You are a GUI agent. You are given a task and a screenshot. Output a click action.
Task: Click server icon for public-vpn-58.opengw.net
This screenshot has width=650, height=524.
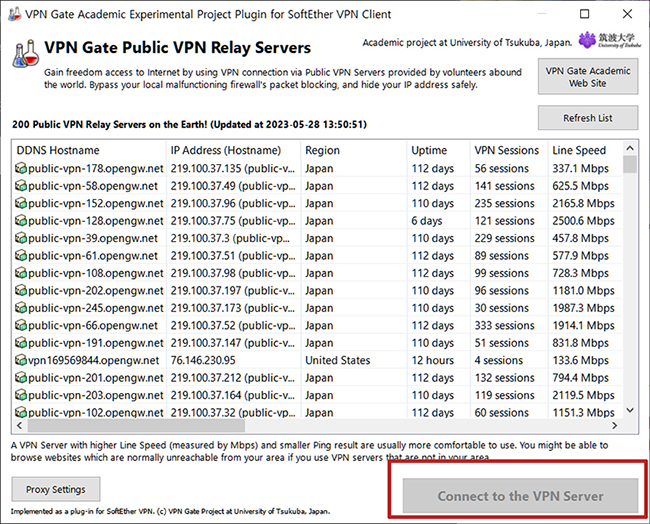[21, 186]
